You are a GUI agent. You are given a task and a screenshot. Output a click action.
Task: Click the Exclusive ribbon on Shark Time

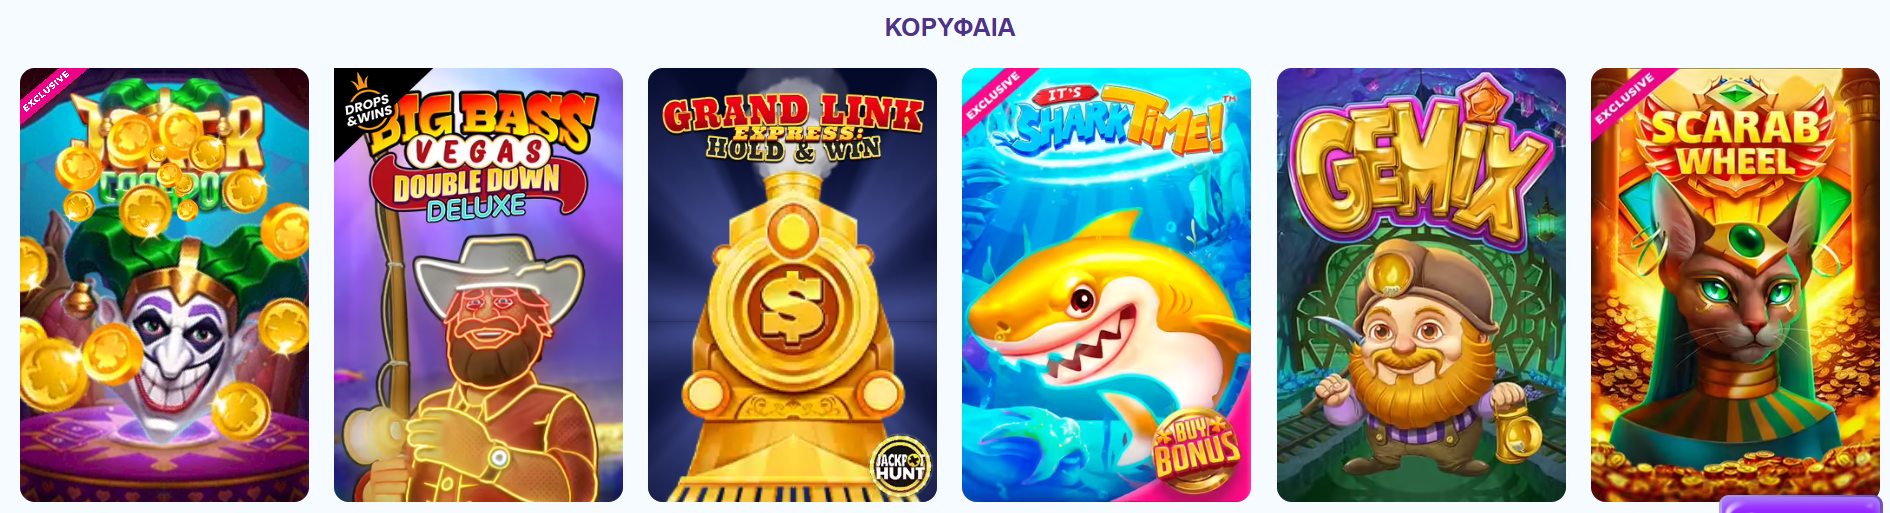pos(992,95)
